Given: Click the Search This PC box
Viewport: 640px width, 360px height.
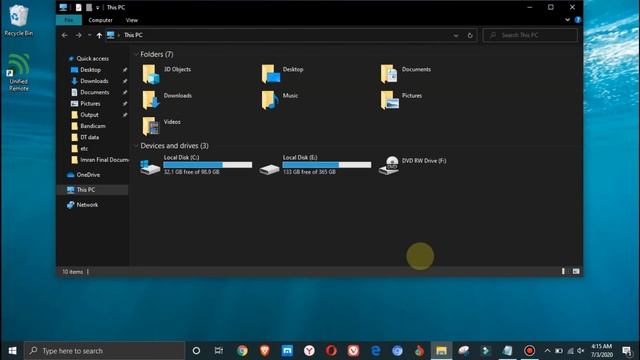Looking at the screenshot, I should click(x=530, y=35).
